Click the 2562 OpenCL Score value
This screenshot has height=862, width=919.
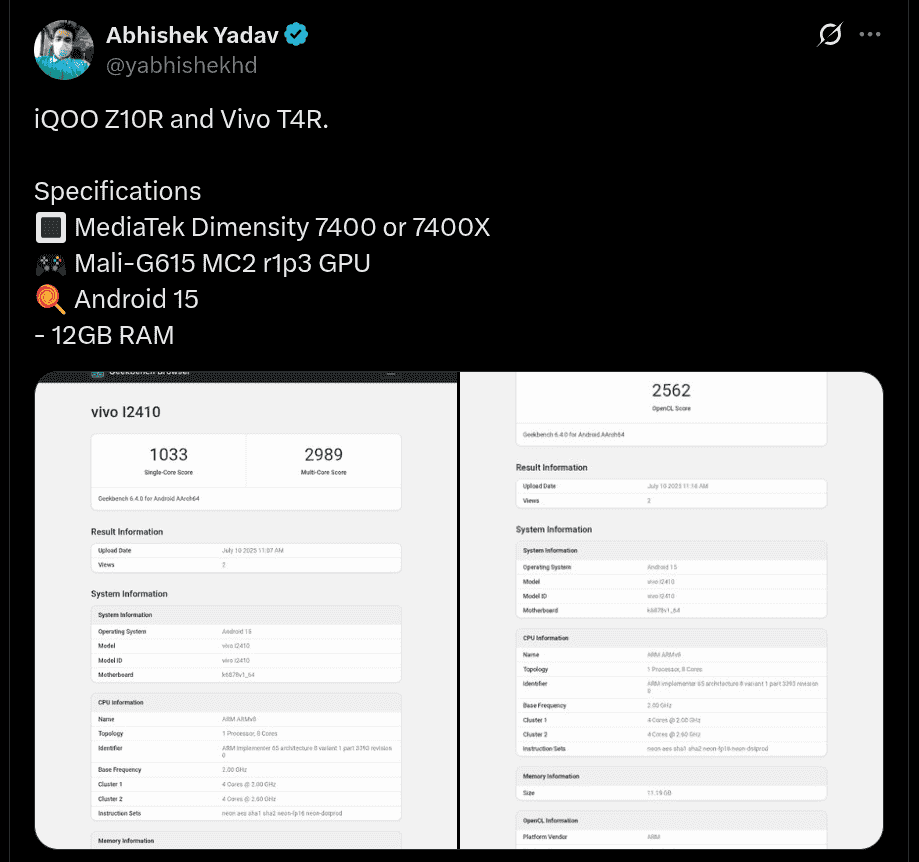[x=671, y=391]
